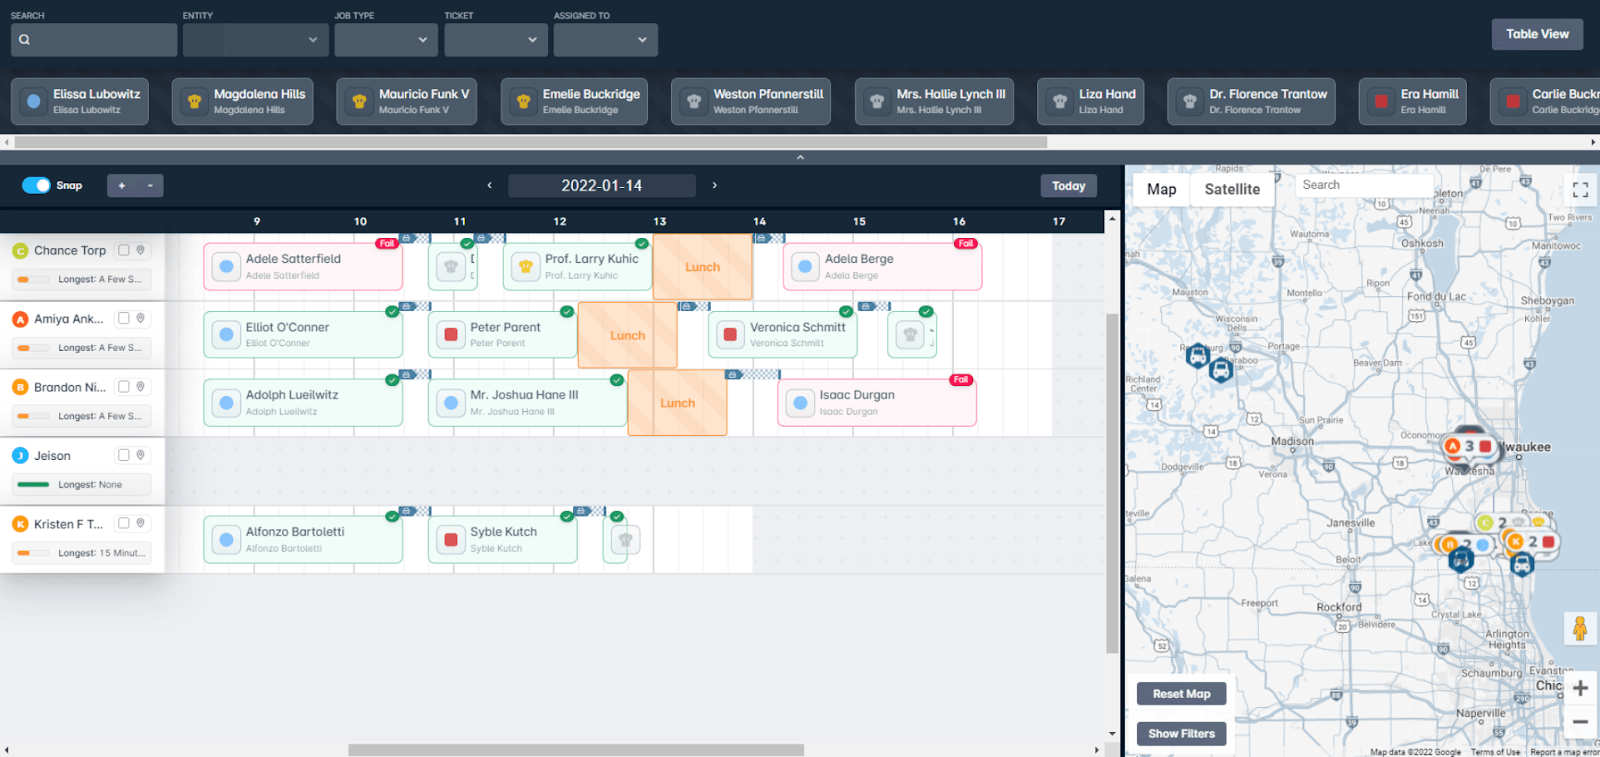This screenshot has height=757, width=1600.
Task: Click the fullscreen icon on the map
Action: point(1580,190)
